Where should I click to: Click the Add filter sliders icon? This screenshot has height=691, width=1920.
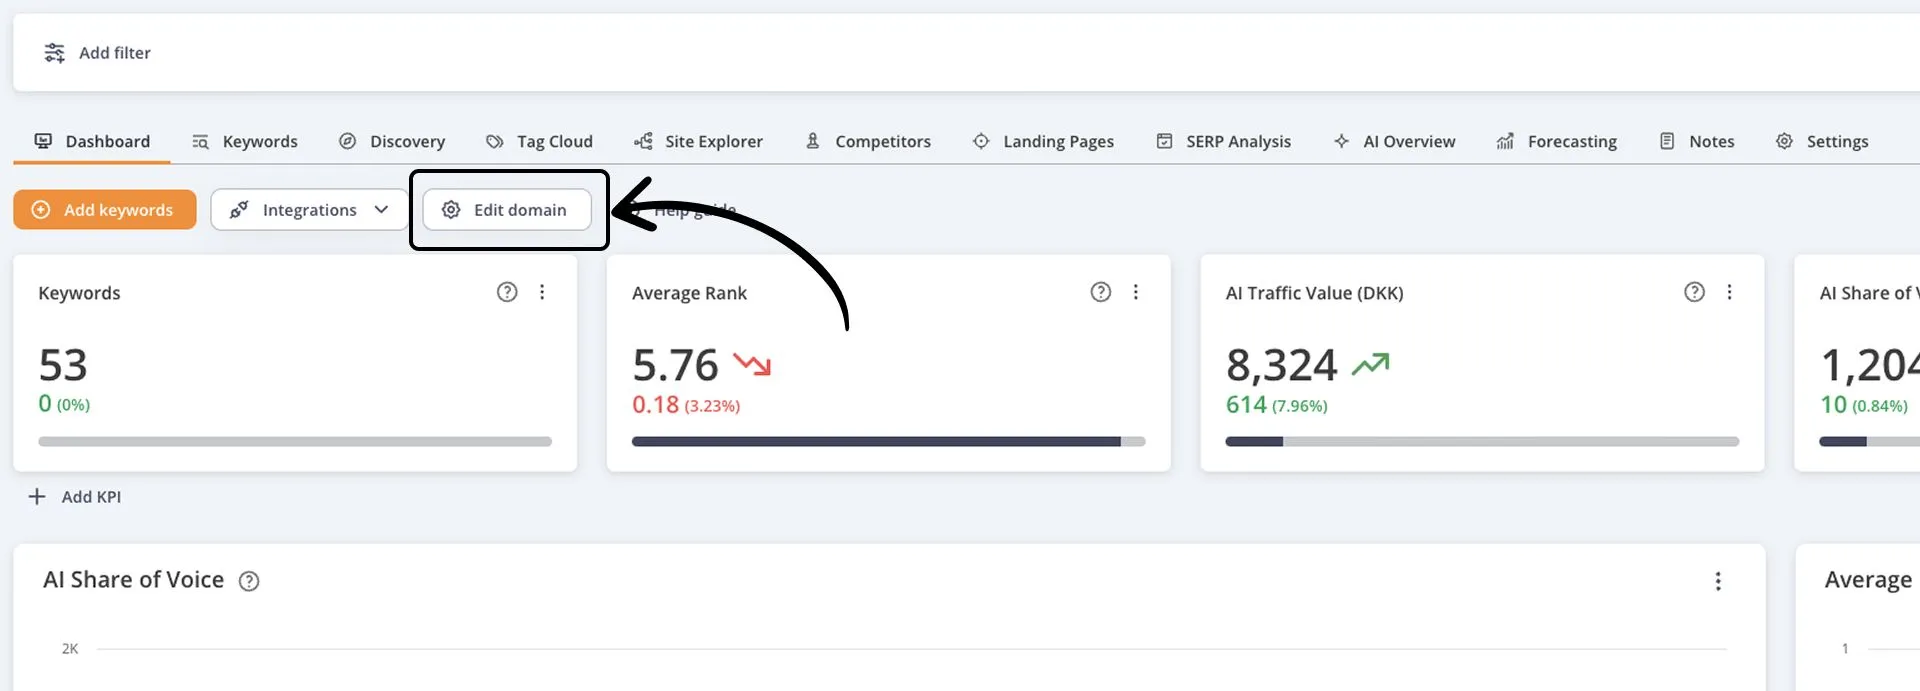click(x=54, y=53)
